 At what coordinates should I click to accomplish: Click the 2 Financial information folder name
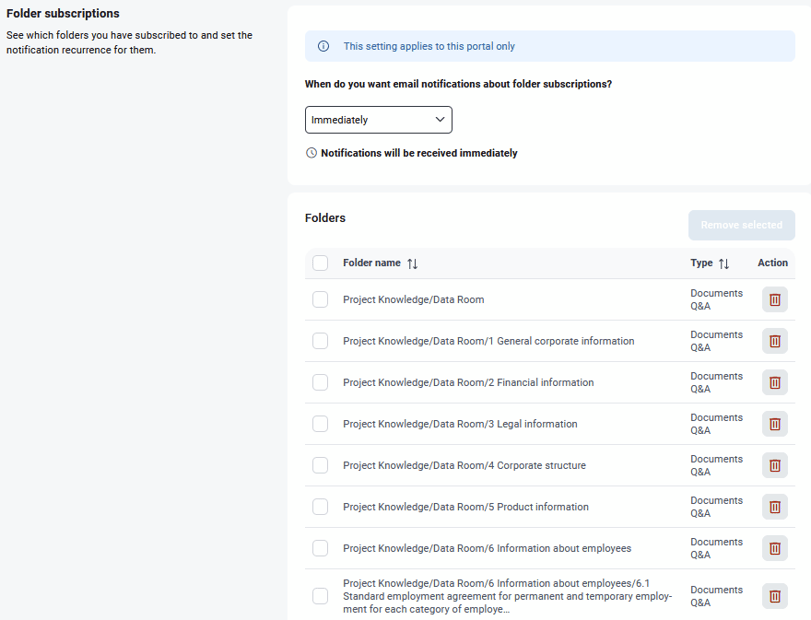[x=468, y=383]
